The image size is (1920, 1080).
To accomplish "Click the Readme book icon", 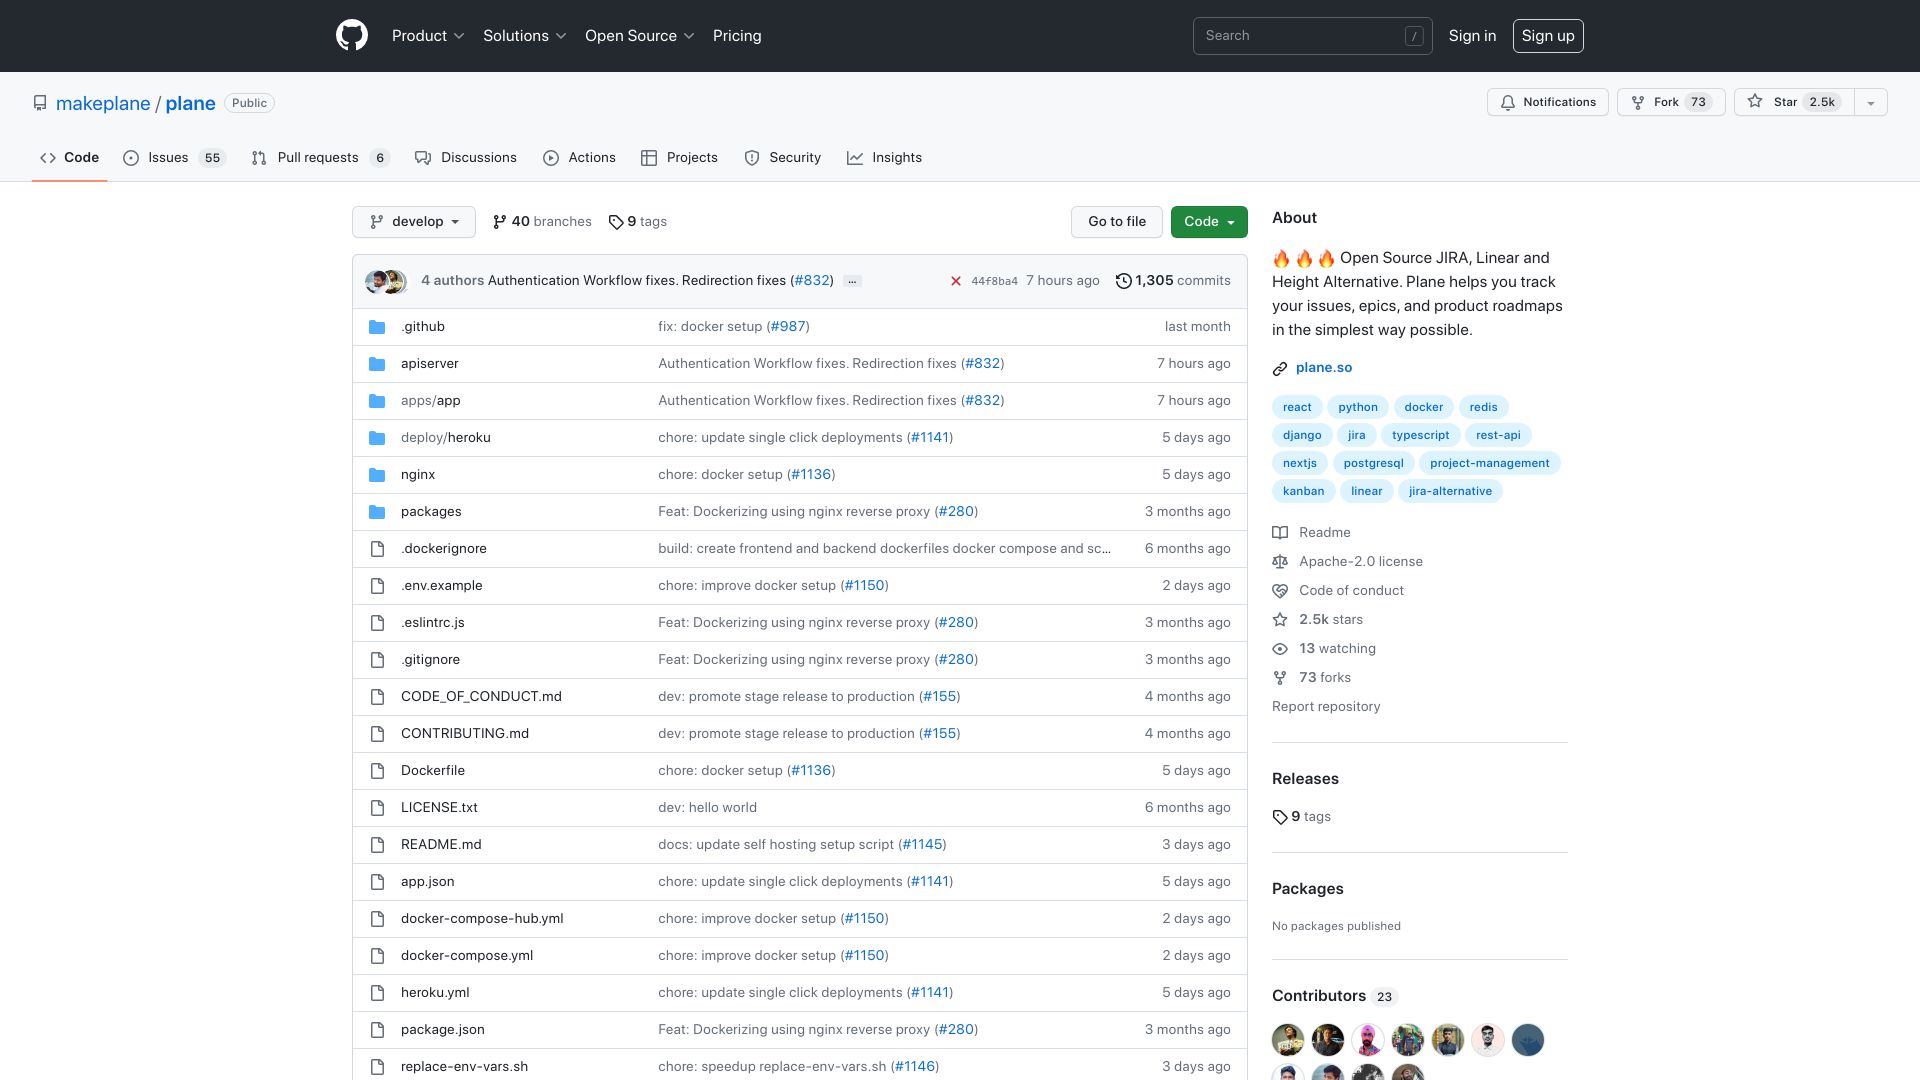I will click(1280, 533).
